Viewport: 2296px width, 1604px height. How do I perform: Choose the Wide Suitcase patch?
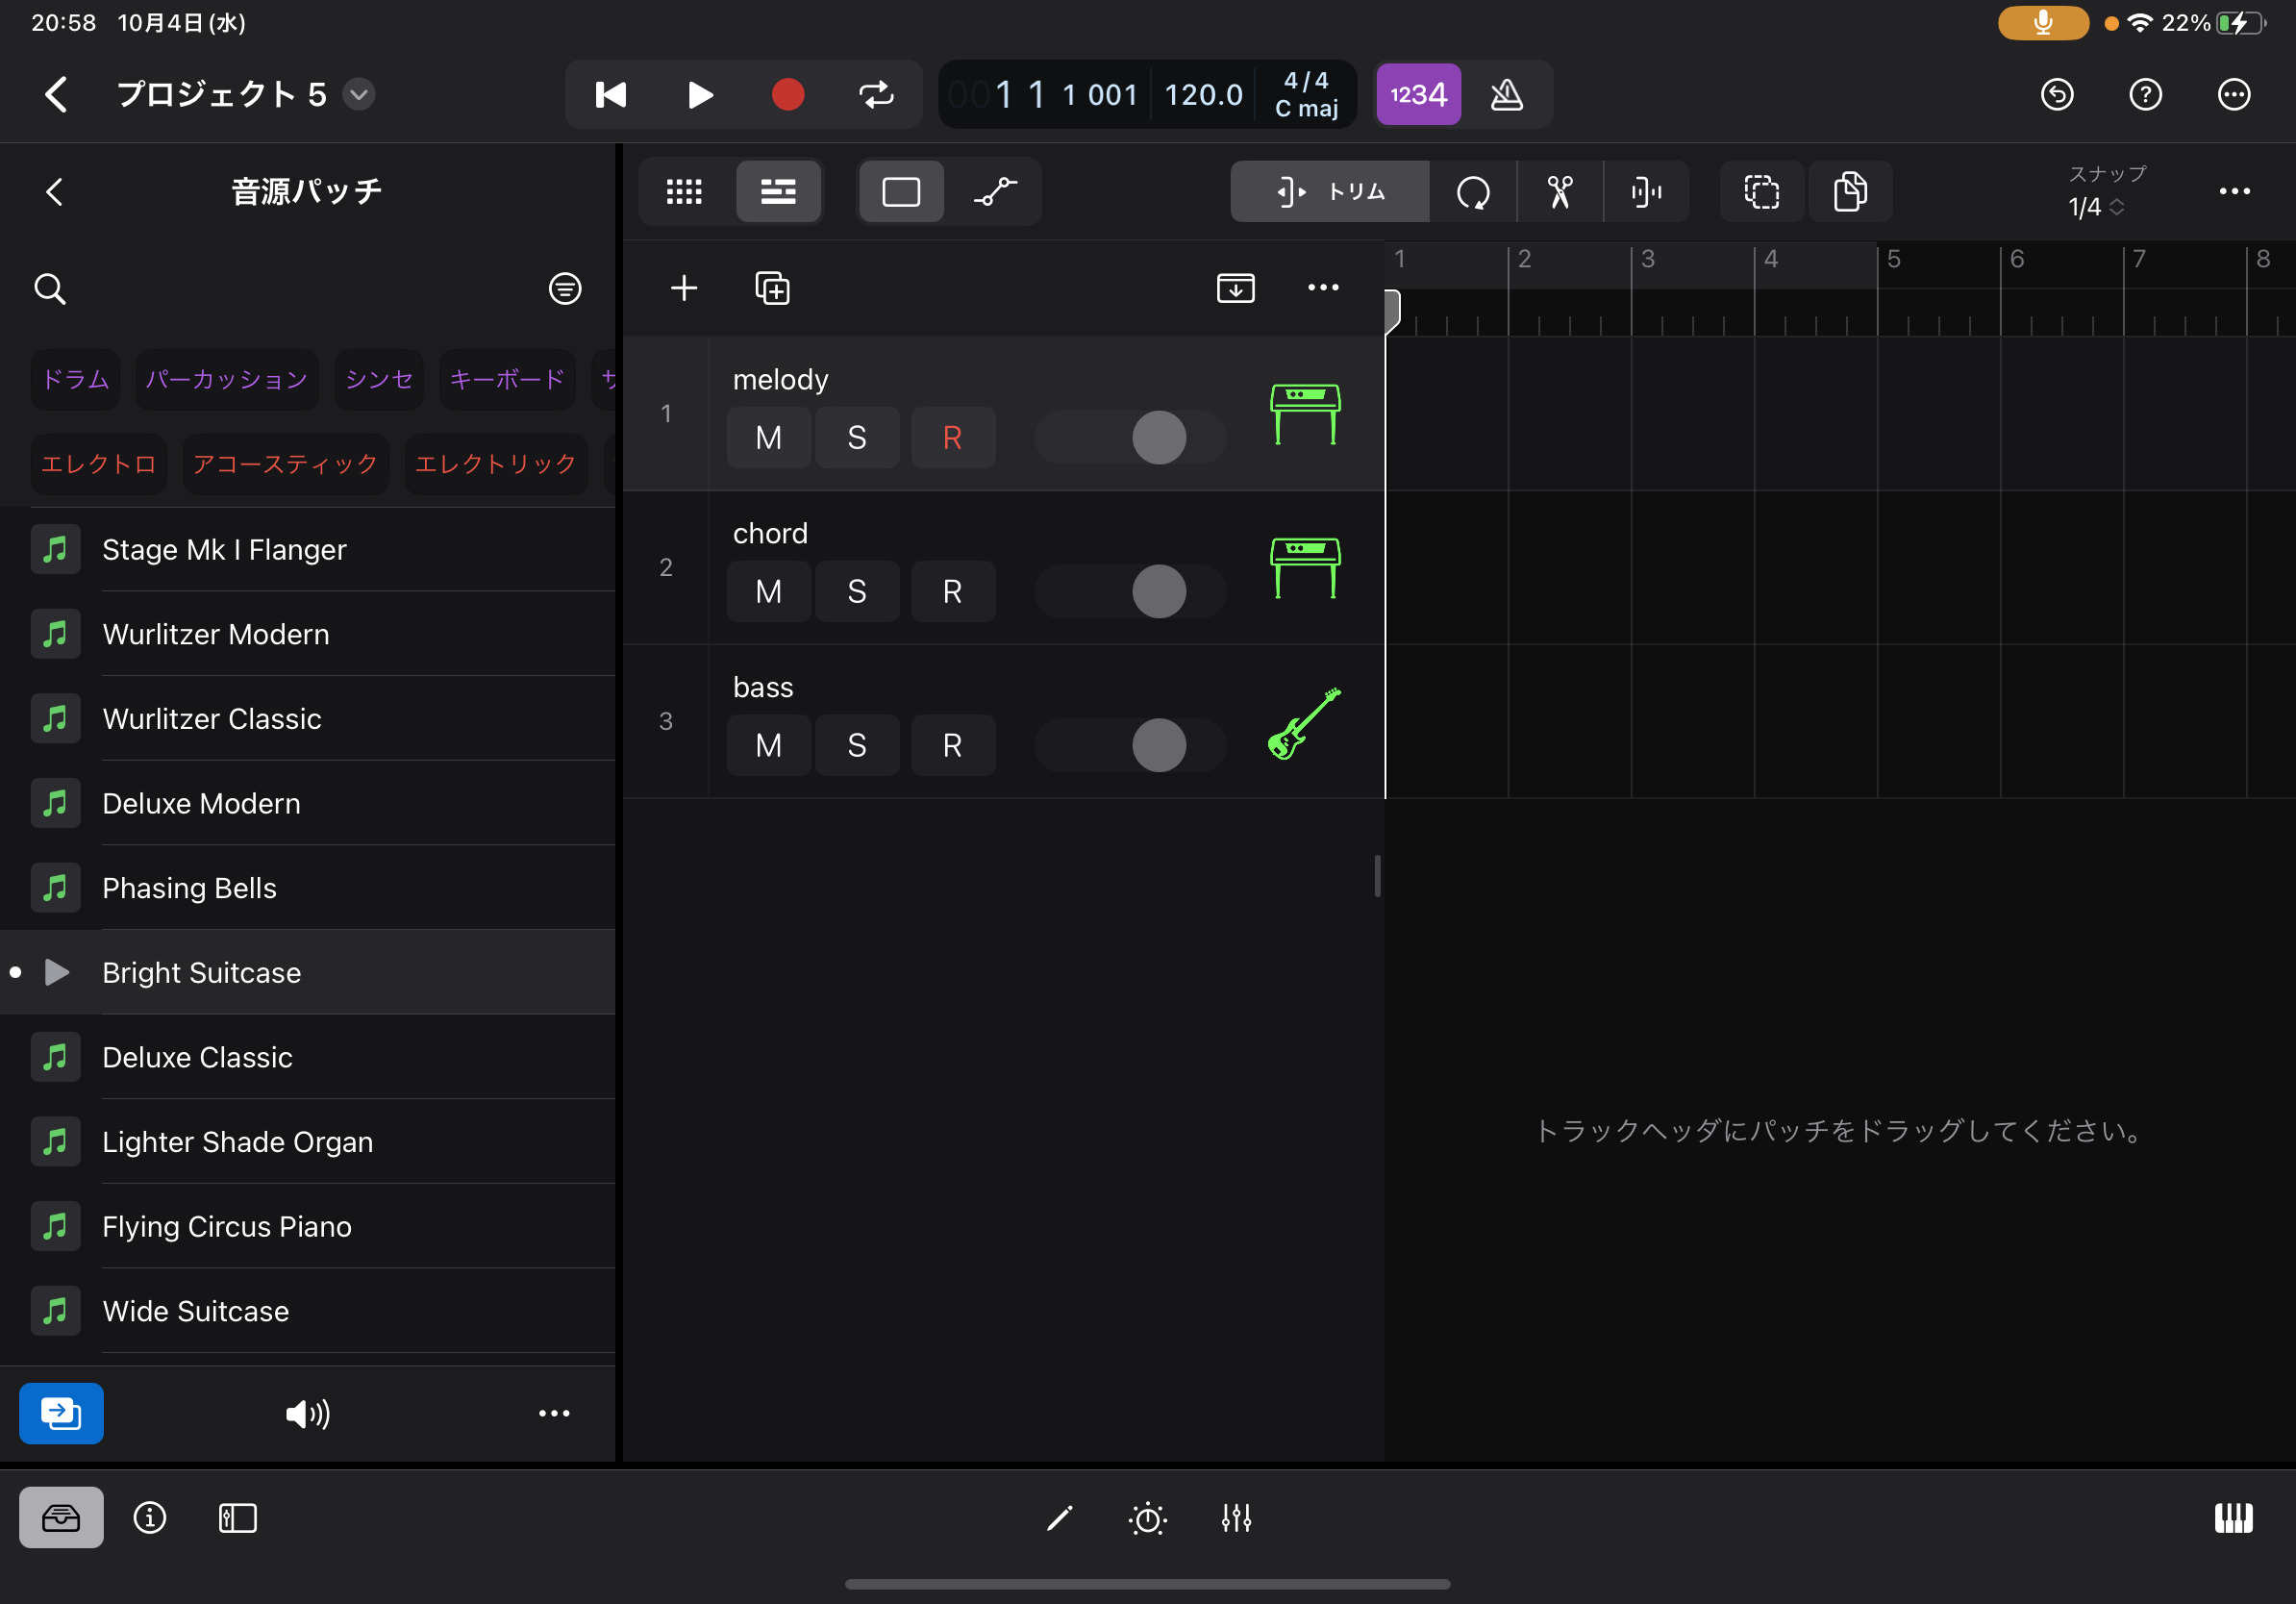click(308, 1312)
